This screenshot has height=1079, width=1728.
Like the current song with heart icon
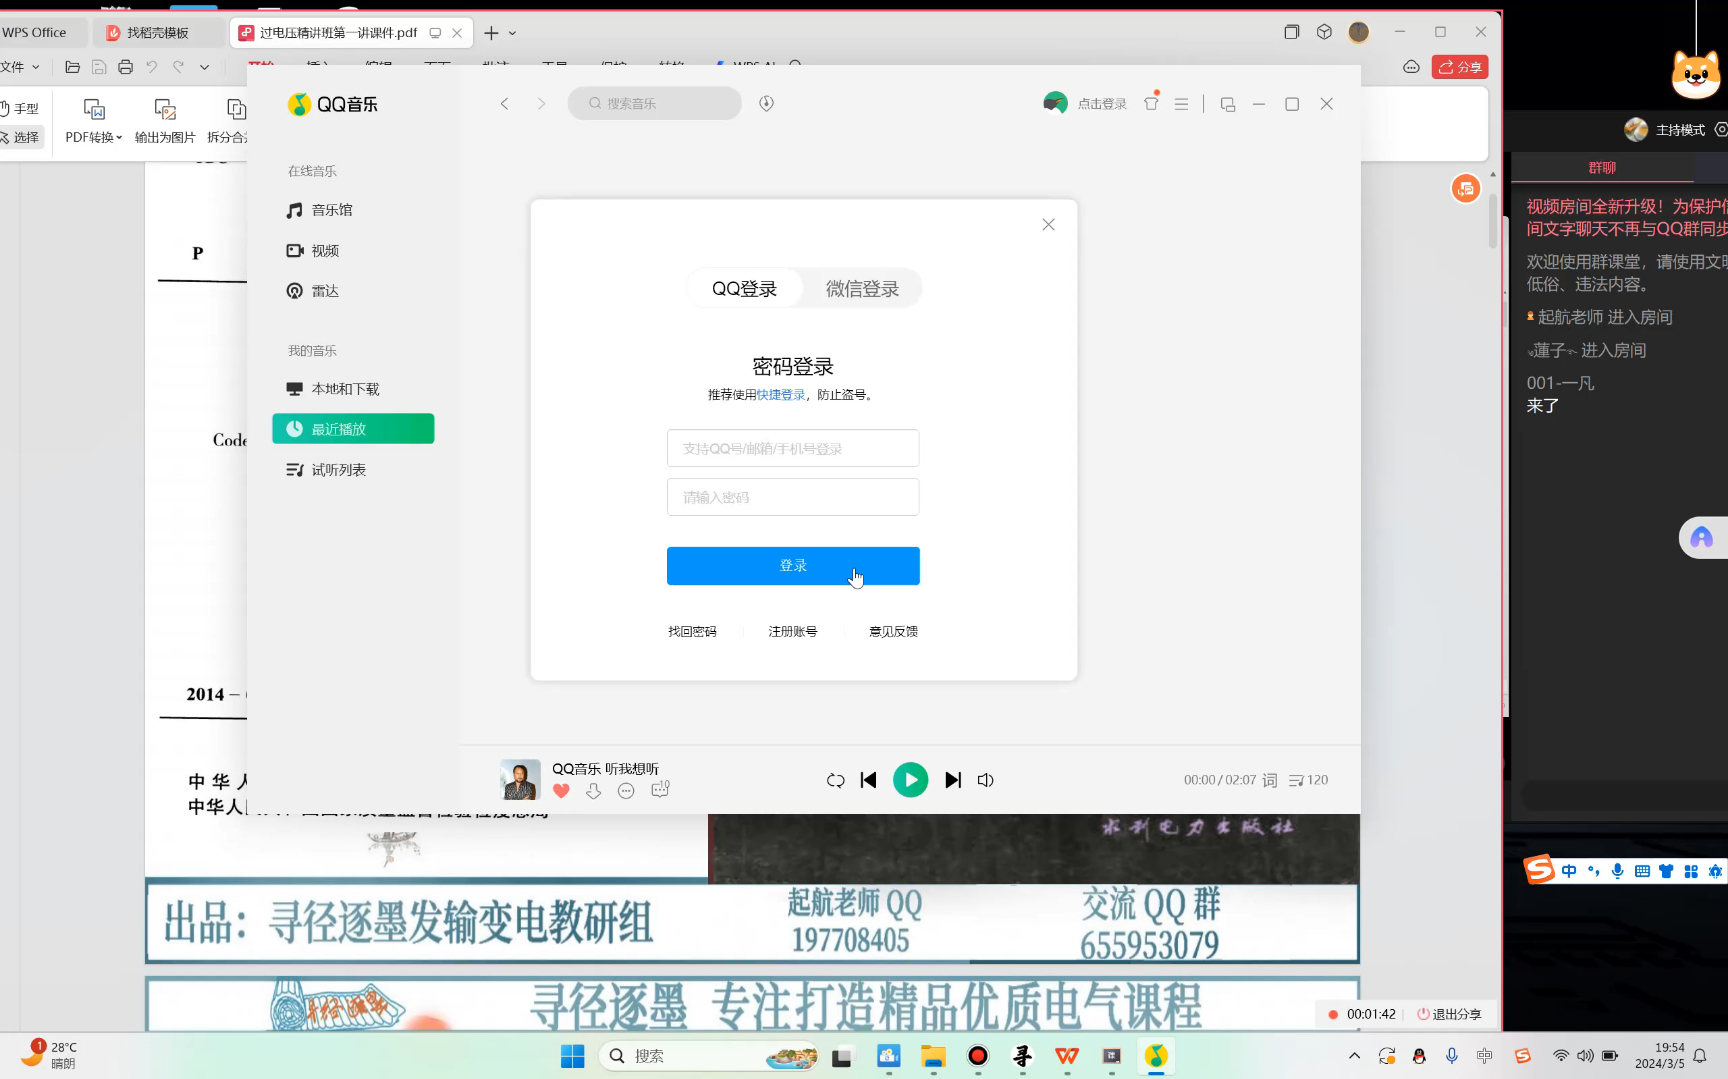[561, 791]
